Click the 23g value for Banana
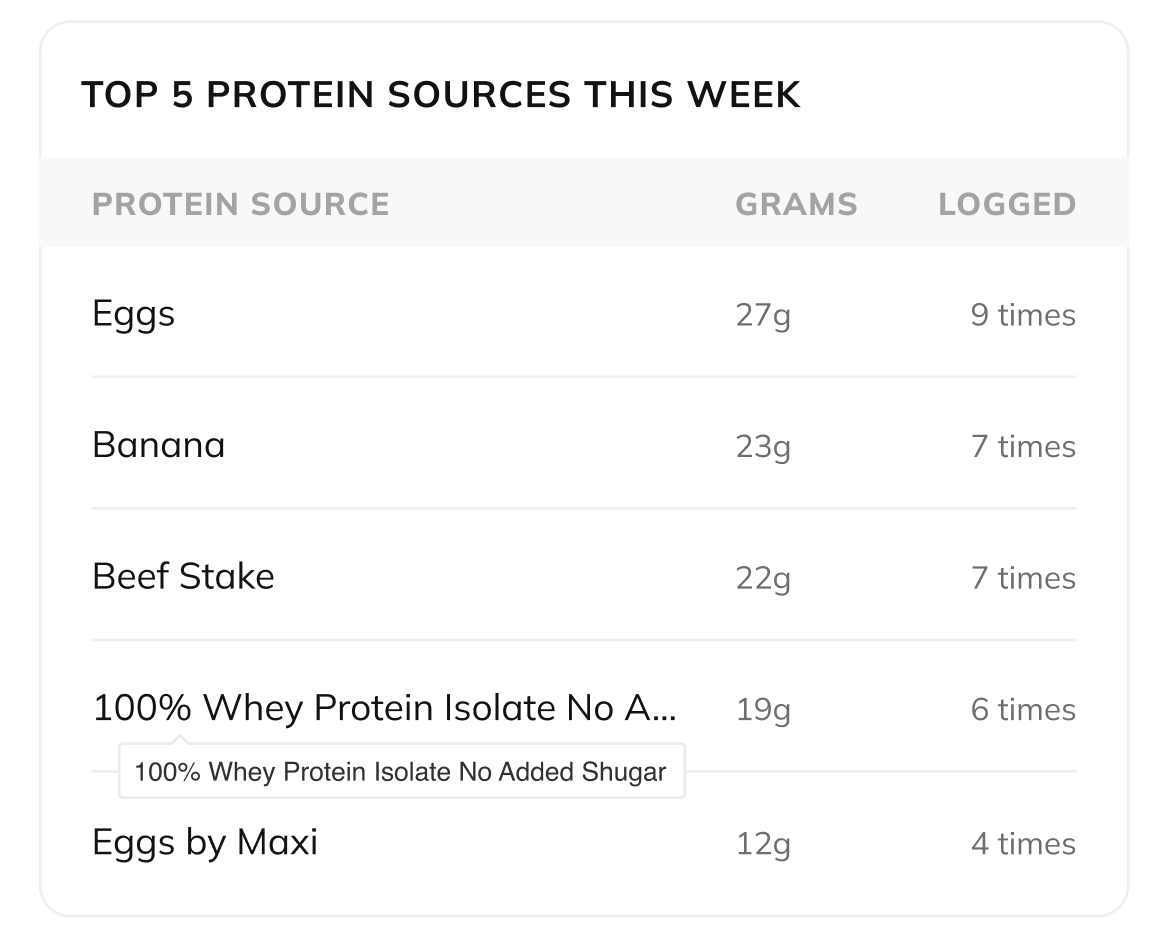 (x=763, y=447)
